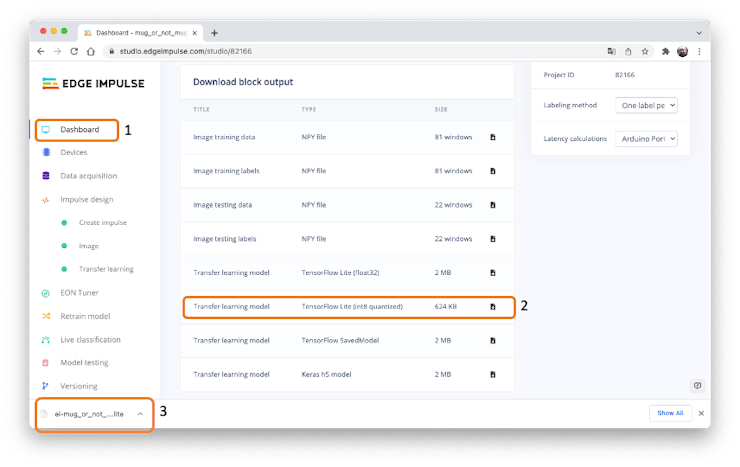Open Chrome three-dot menu
Image resolution: width=740 pixels, height=467 pixels.
[x=699, y=51]
